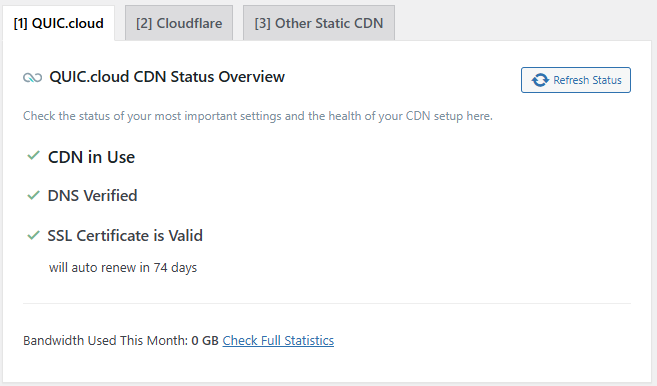Click the 0 GB bandwidth value
The height and width of the screenshot is (386, 657).
point(205,340)
